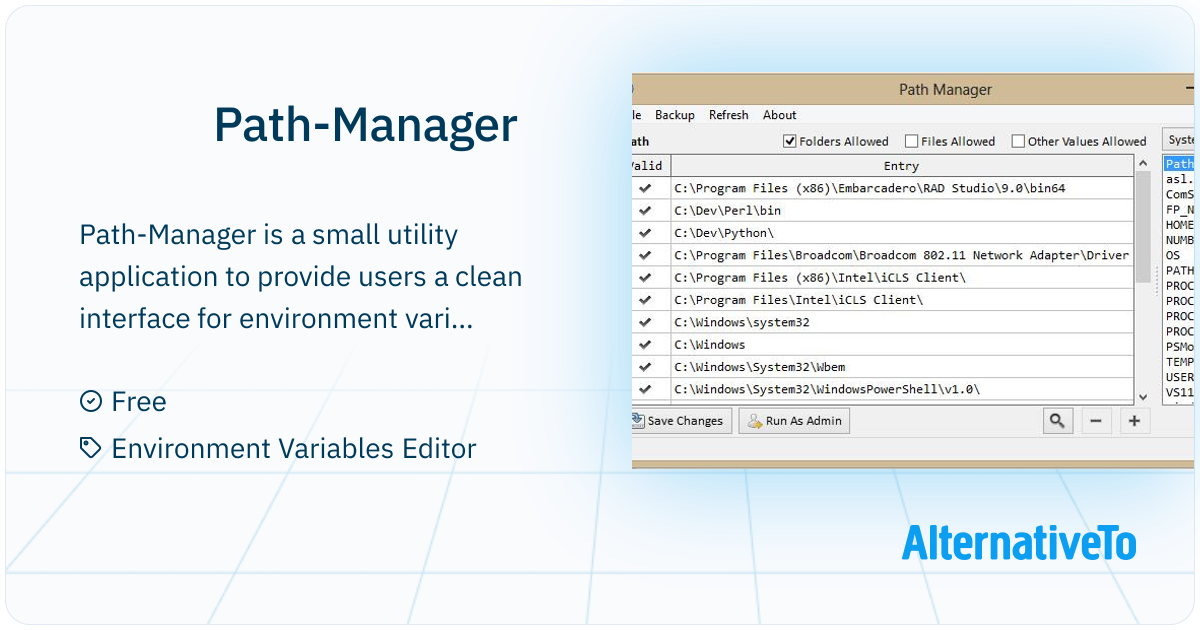This screenshot has height=630, width=1200.
Task: Select the Program Files (x86) Intel iCLS Client entry
Action: pos(901,277)
